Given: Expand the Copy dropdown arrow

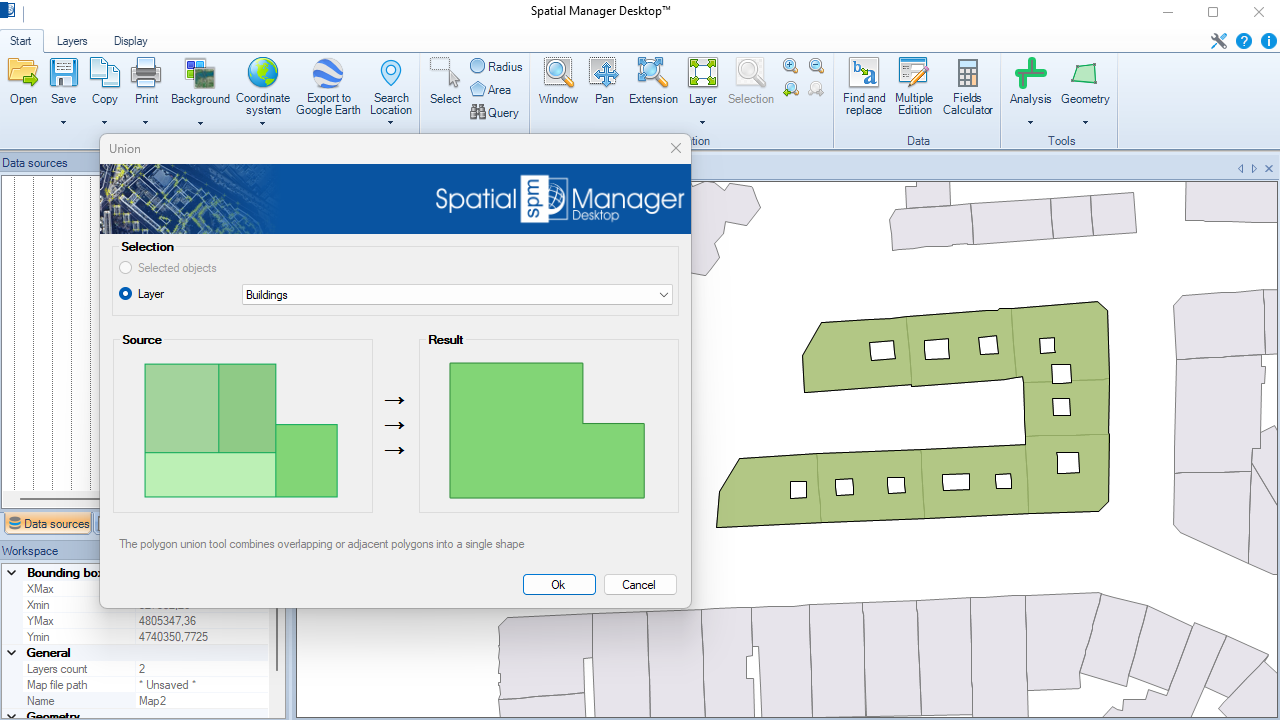Looking at the screenshot, I should (104, 123).
